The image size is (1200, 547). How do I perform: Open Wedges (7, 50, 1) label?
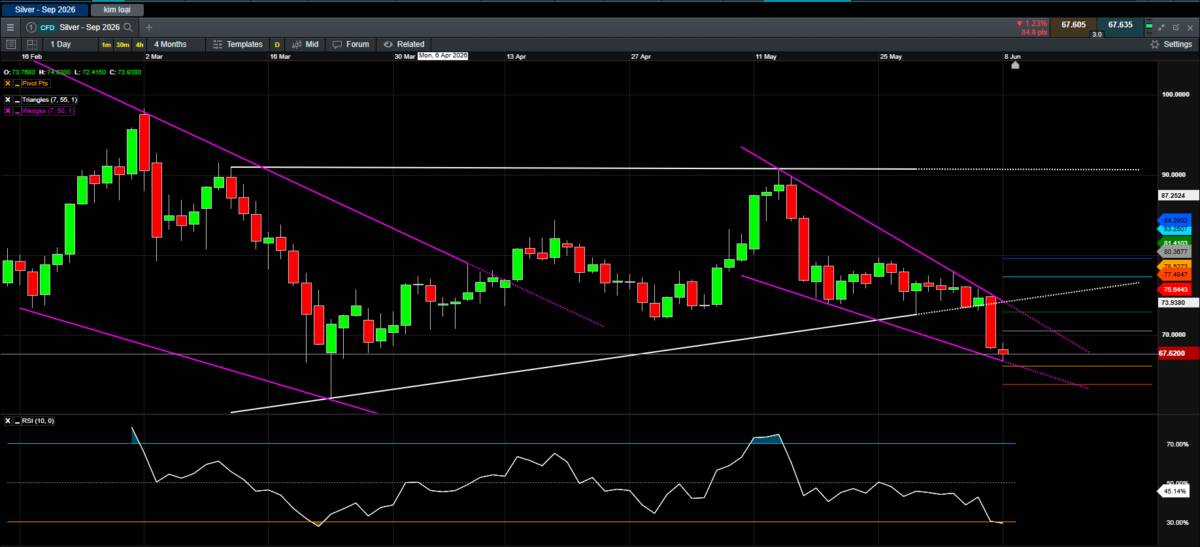tap(48, 110)
